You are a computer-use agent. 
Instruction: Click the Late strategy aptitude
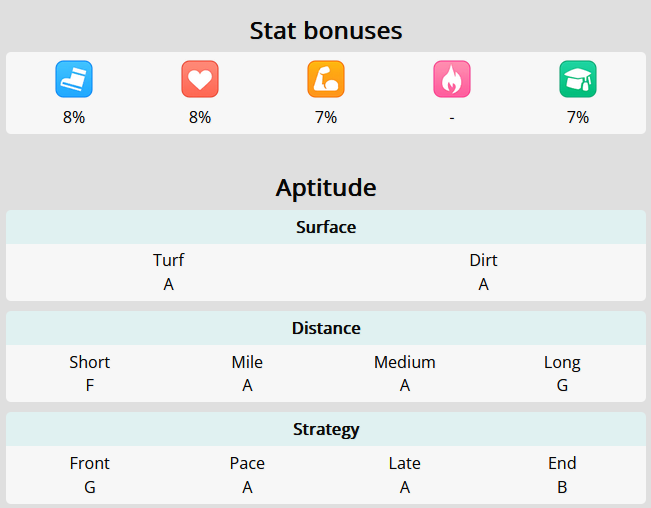point(405,475)
